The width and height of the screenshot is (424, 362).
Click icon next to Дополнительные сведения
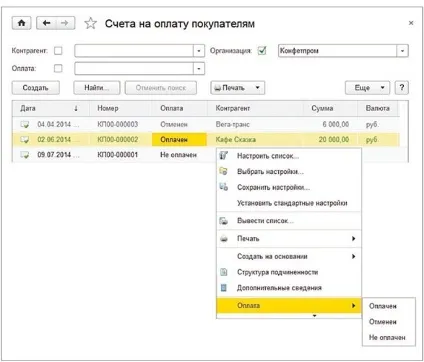[x=224, y=288]
